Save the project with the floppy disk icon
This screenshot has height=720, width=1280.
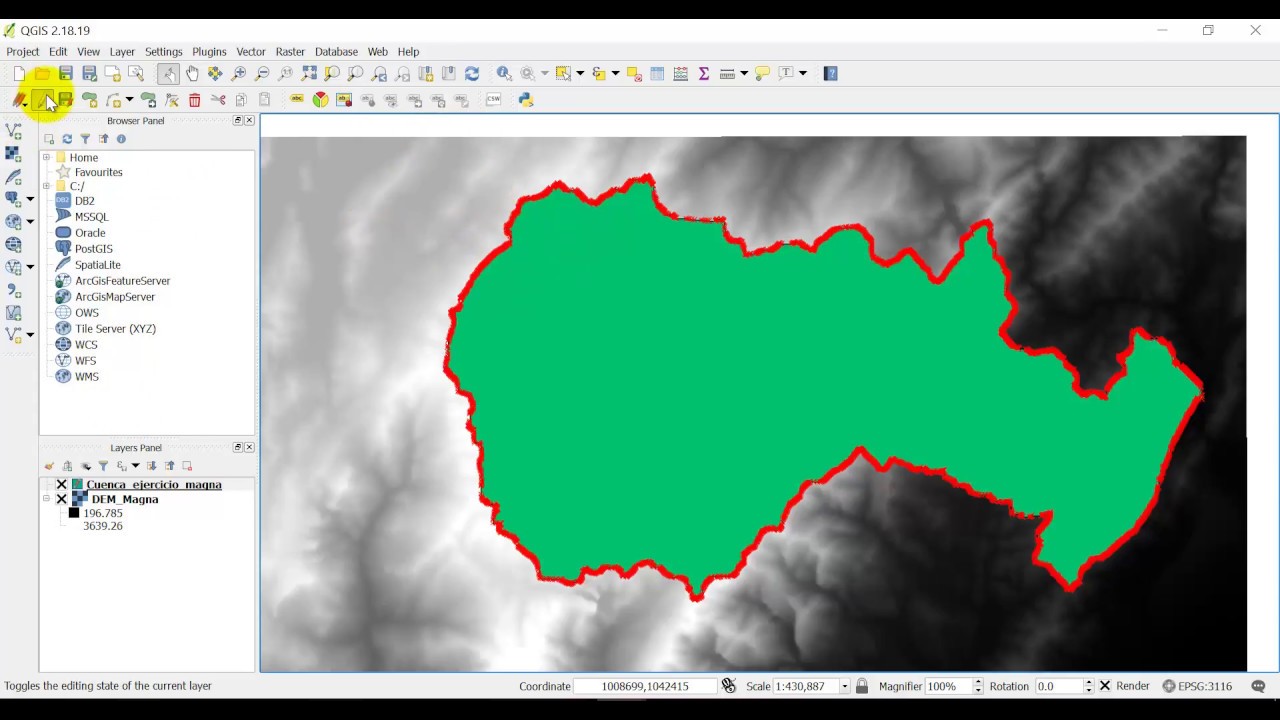pos(66,74)
